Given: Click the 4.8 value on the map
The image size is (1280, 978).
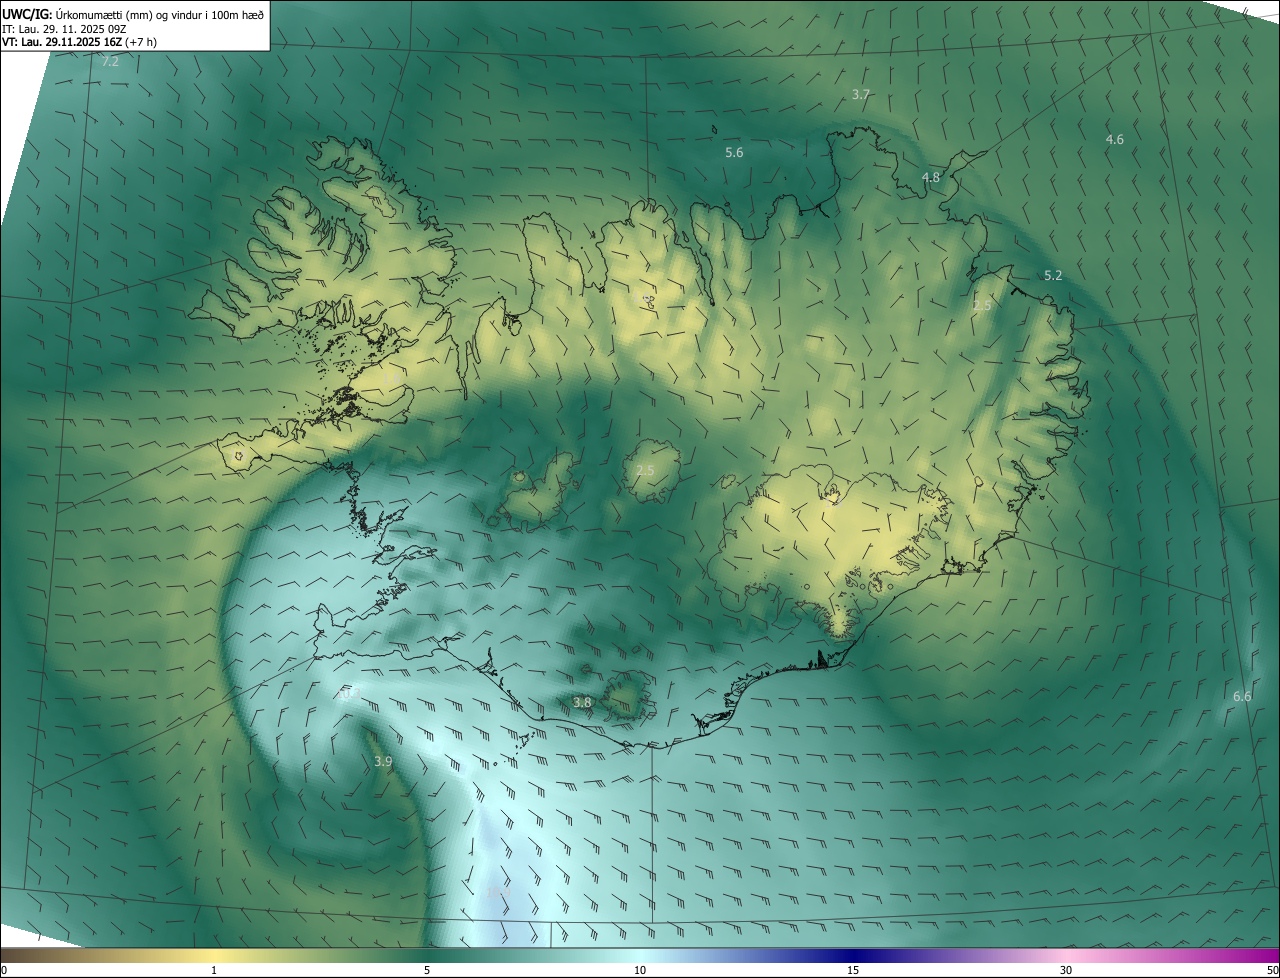Looking at the screenshot, I should click(931, 178).
